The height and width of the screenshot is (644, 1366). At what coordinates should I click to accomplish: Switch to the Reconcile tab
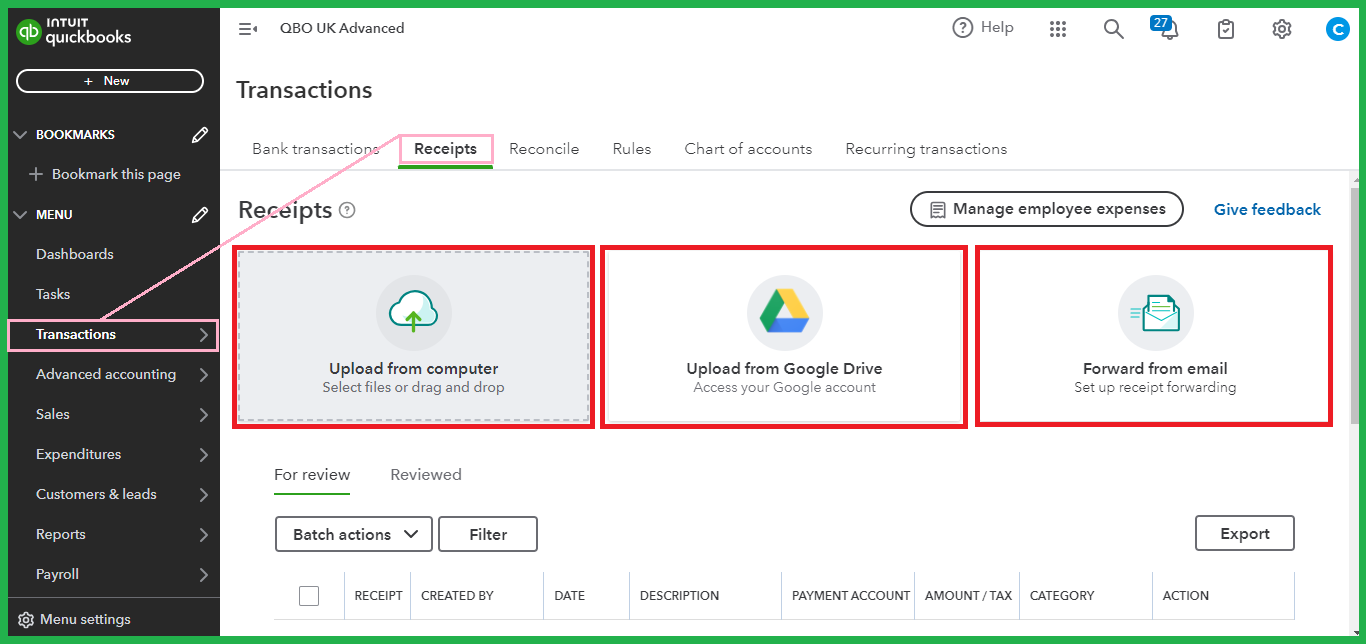(x=544, y=149)
